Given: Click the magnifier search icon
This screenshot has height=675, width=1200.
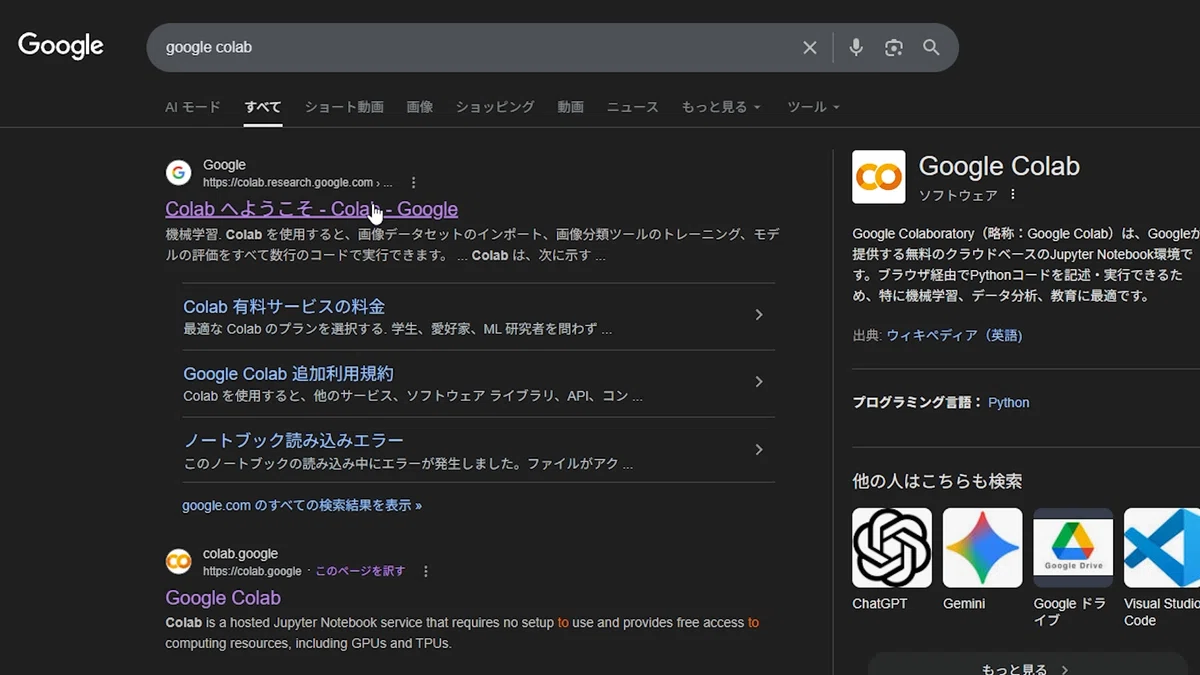Looking at the screenshot, I should 932,48.
